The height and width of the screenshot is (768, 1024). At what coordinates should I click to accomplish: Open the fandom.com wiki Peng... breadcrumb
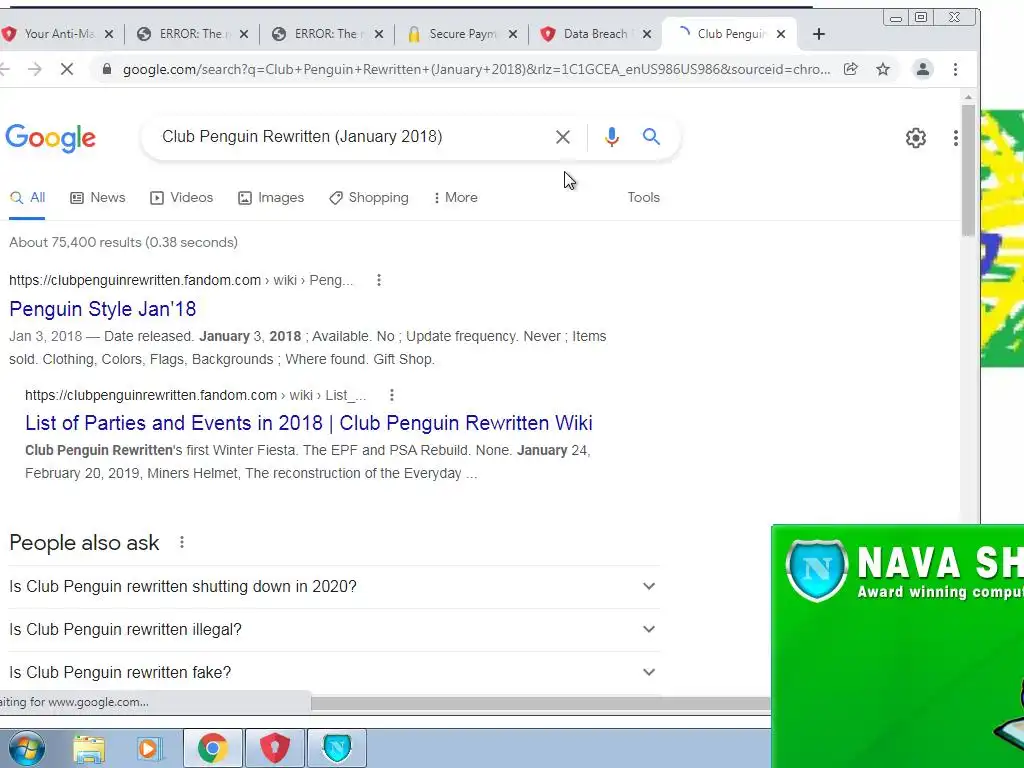pos(181,280)
